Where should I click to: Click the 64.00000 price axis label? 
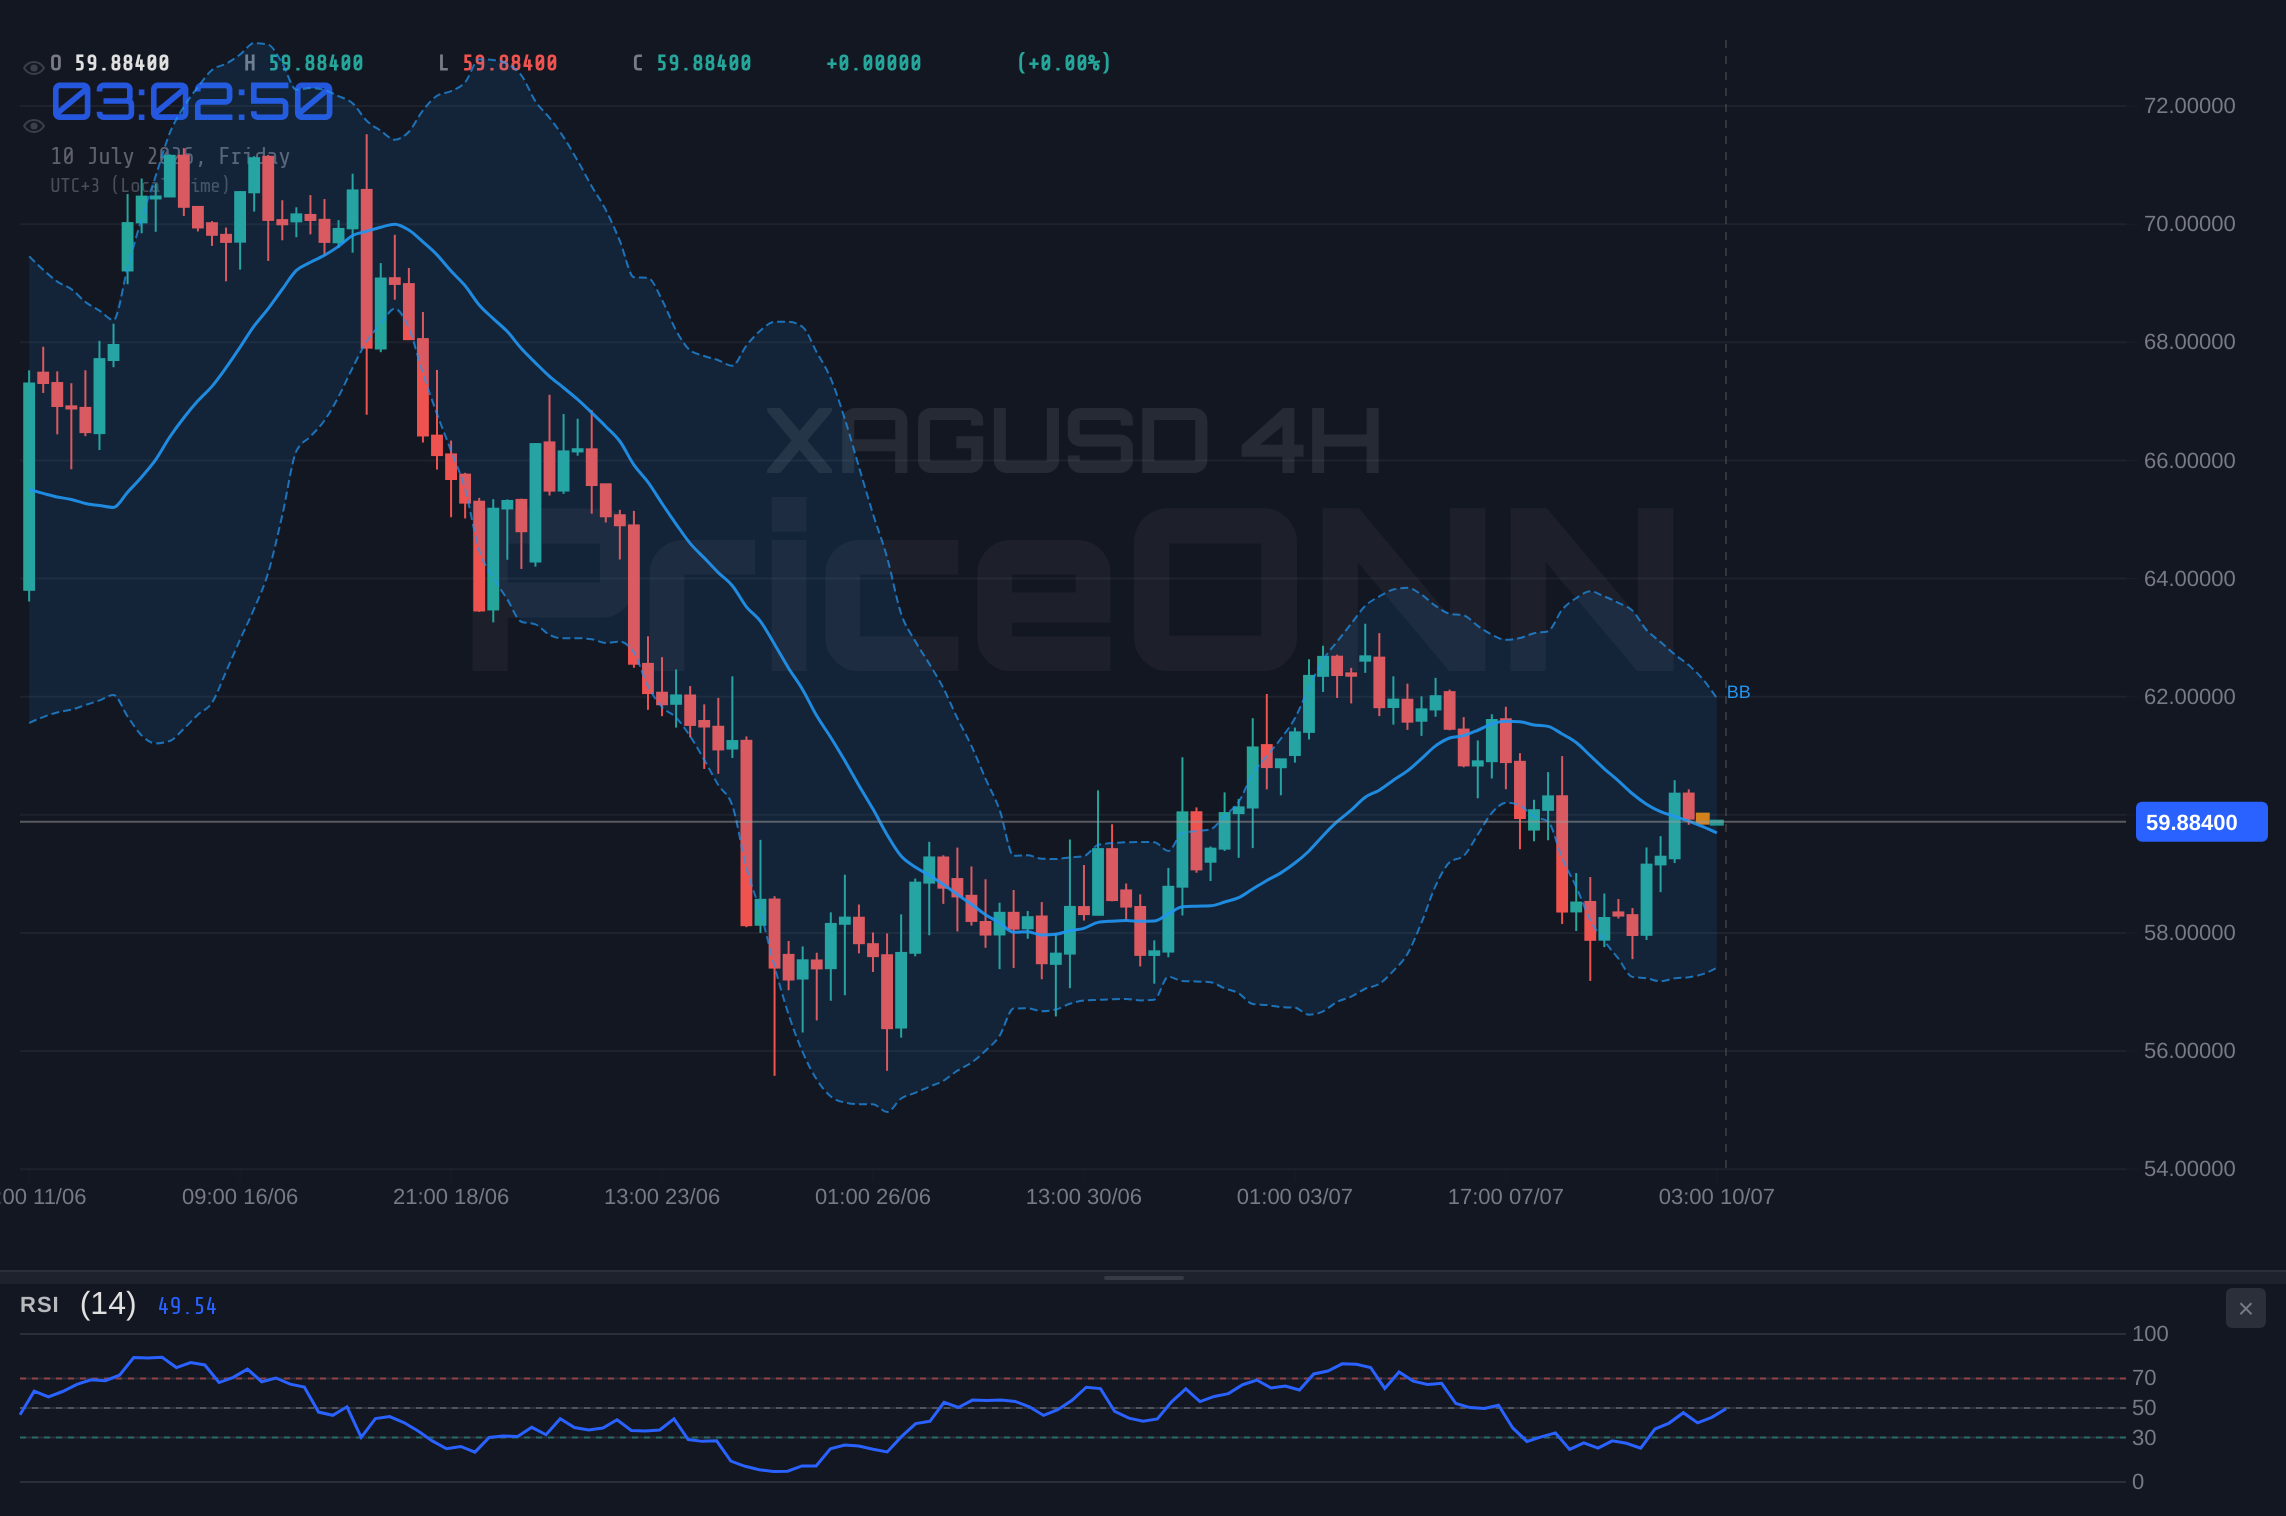coord(2189,579)
